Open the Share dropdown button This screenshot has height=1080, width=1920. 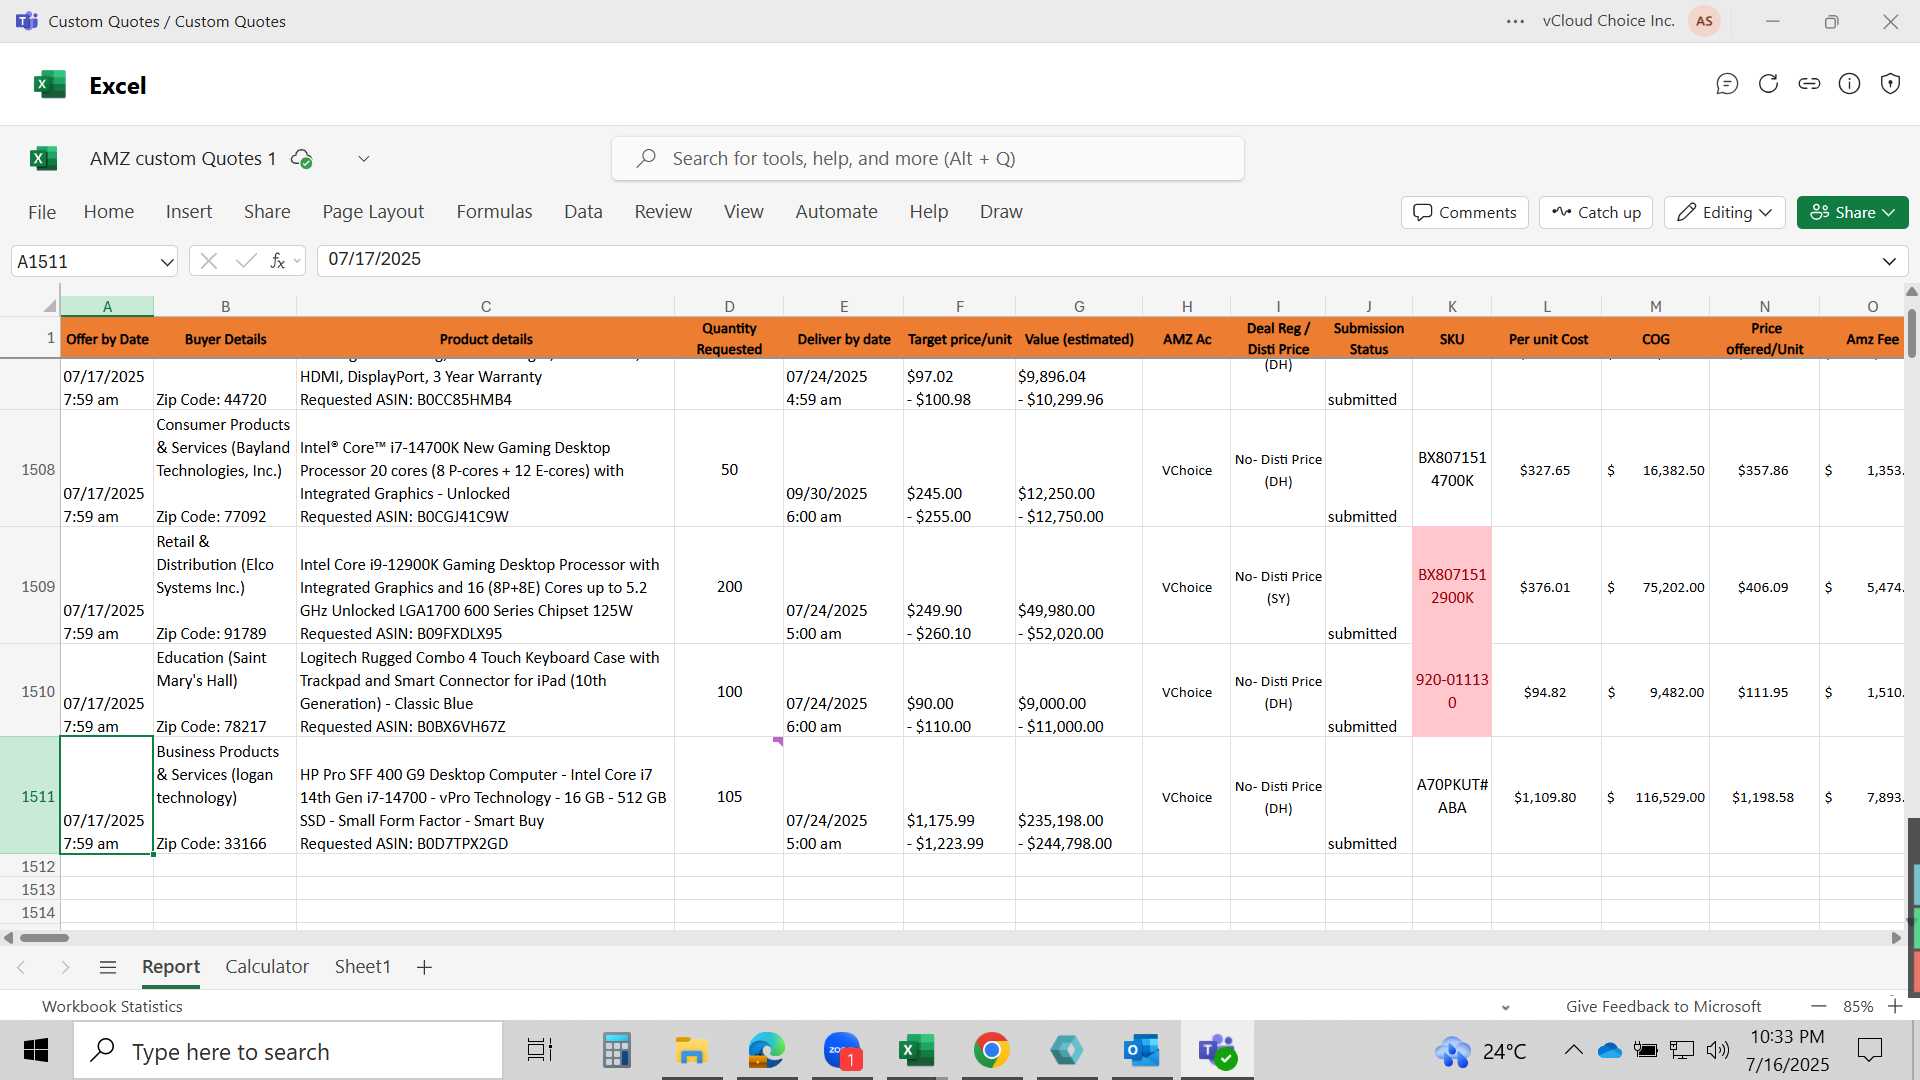1852,212
